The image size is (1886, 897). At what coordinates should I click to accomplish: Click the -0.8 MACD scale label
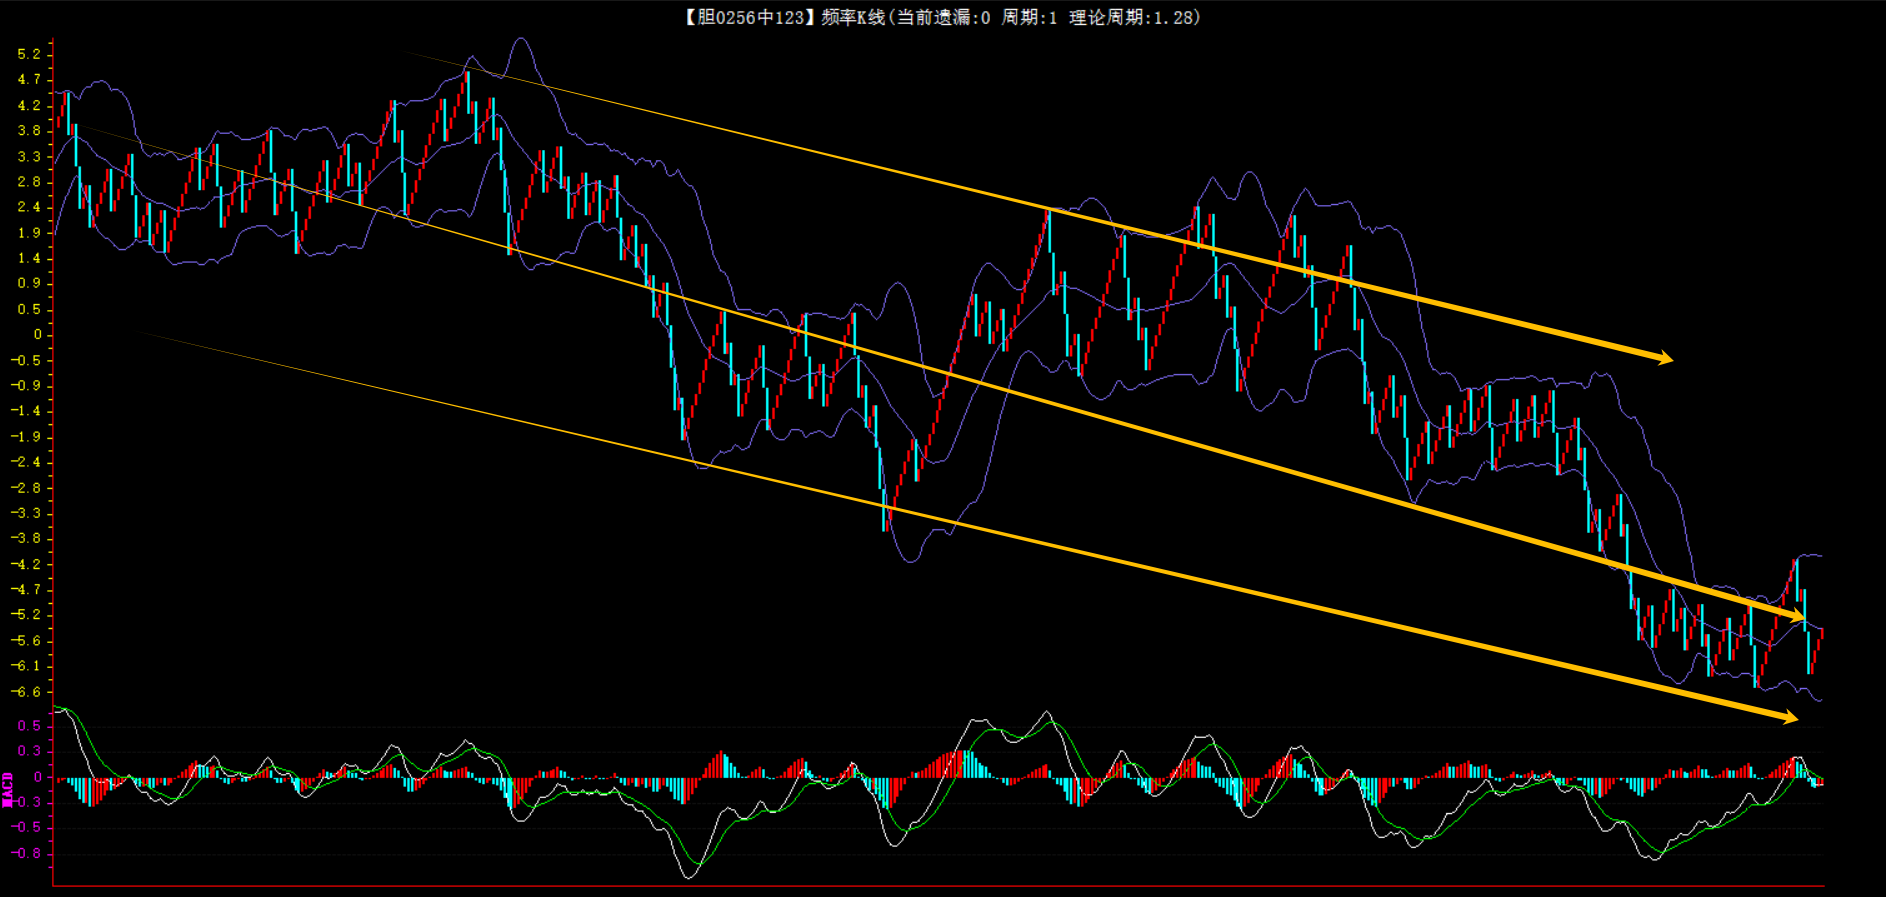click(x=27, y=853)
